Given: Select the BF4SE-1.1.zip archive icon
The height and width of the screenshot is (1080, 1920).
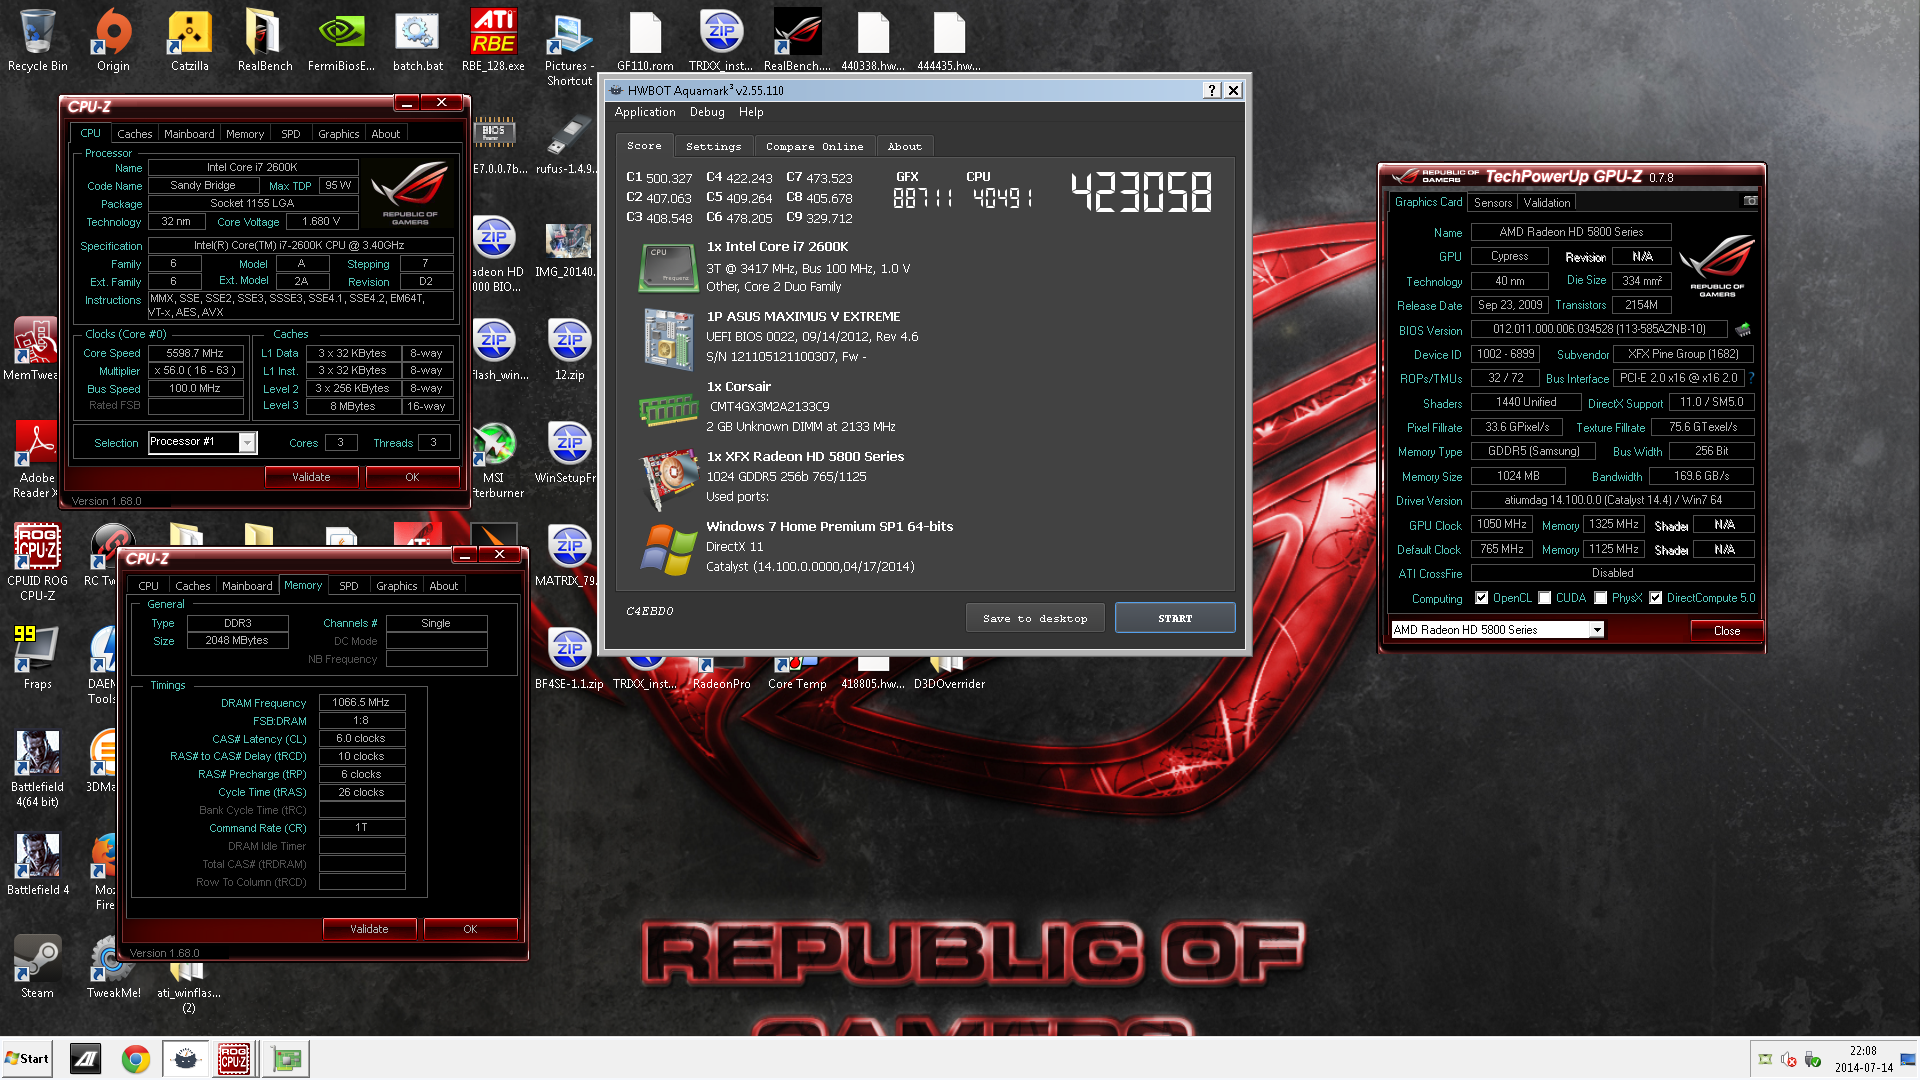Looking at the screenshot, I should (569, 657).
